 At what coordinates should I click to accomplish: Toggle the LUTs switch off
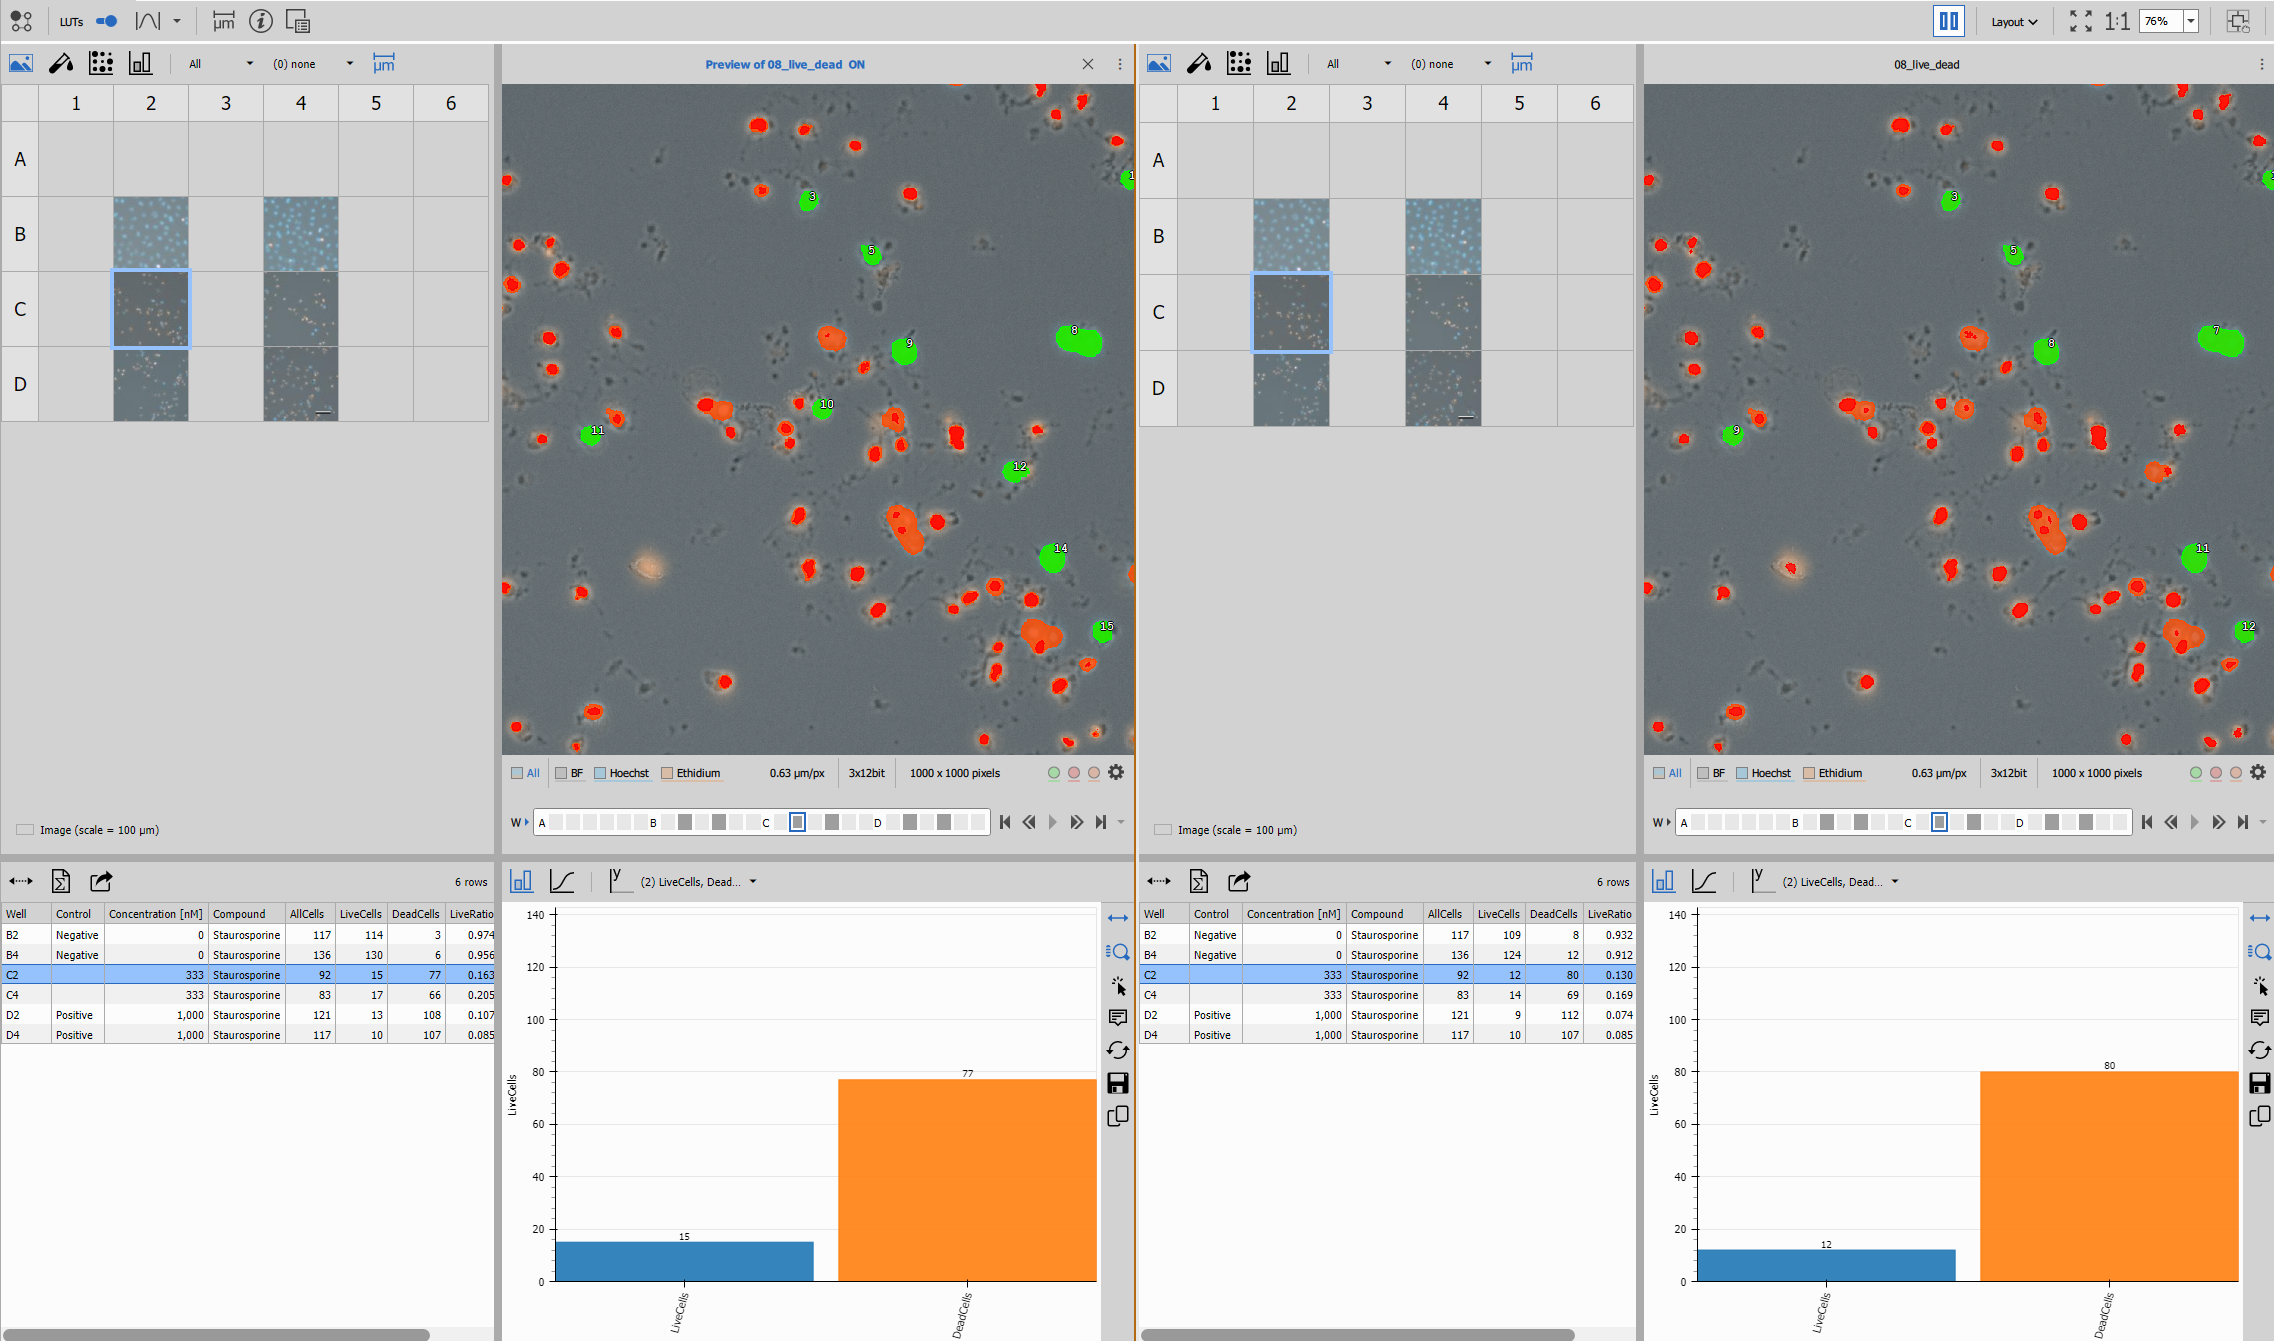105,20
